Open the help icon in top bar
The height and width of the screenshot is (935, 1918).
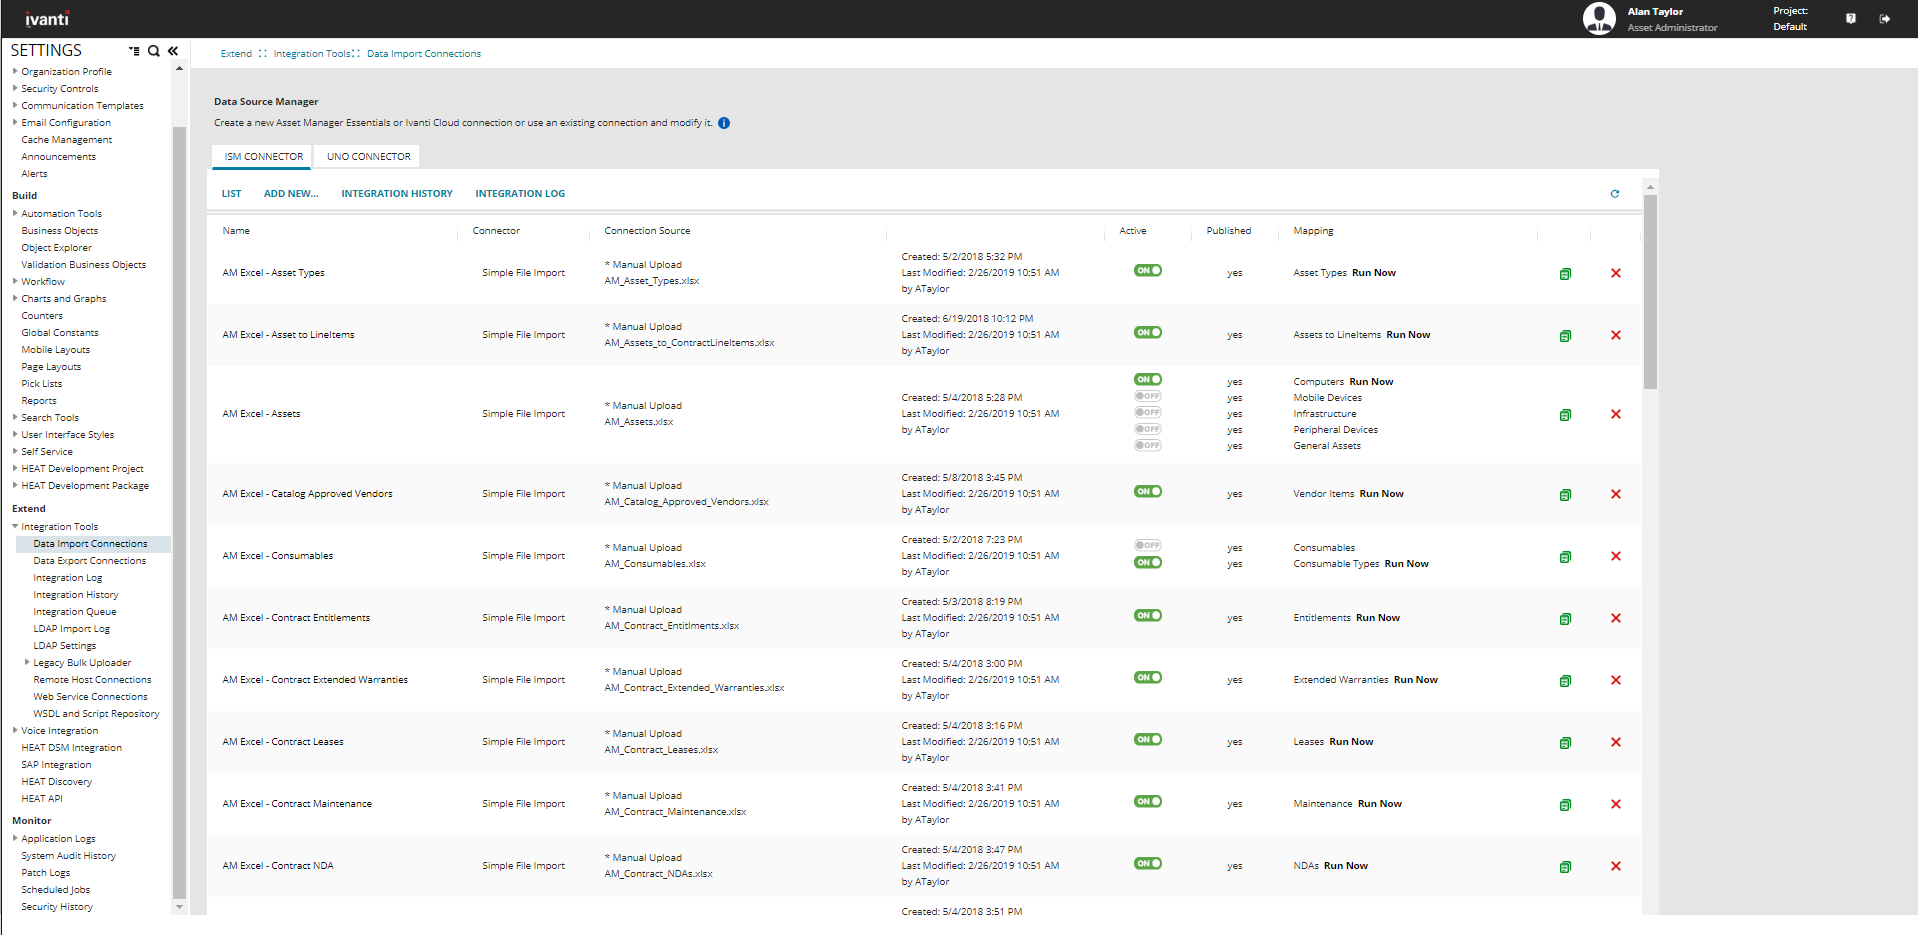[1850, 19]
